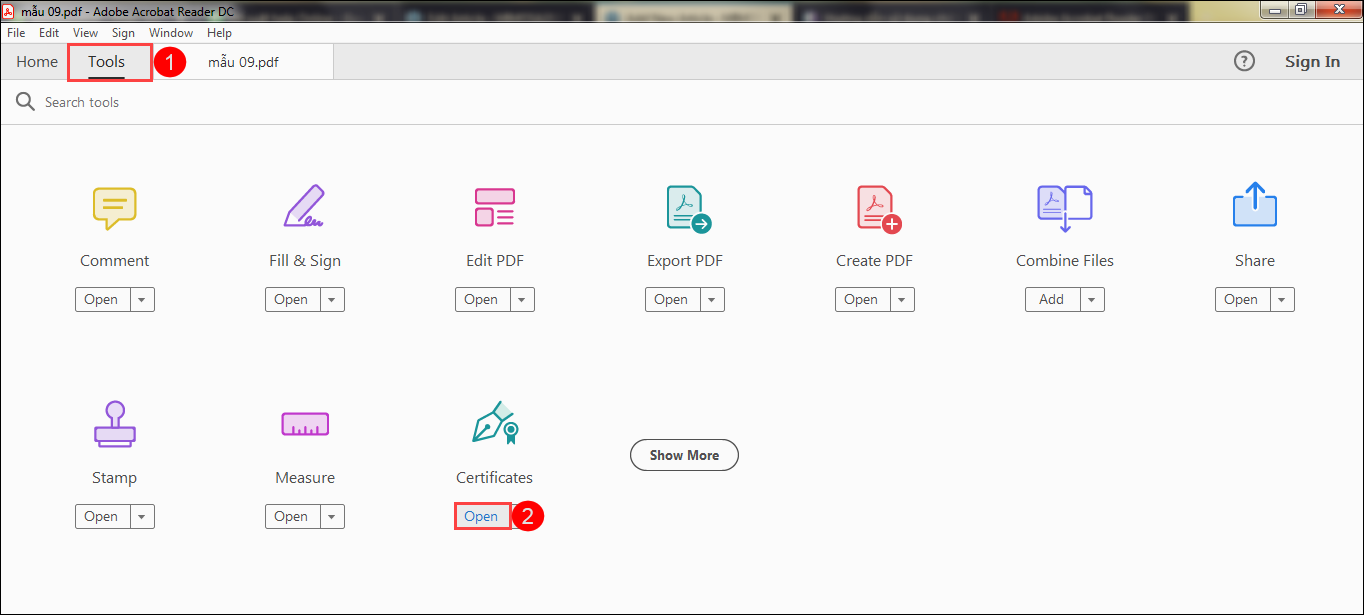Click the Show More button

click(x=684, y=455)
